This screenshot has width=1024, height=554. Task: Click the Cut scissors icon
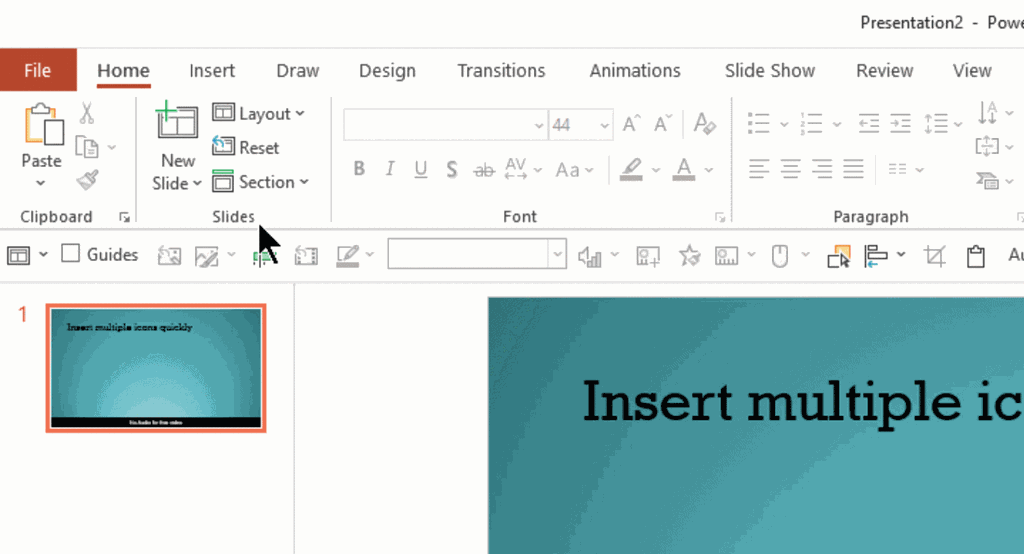pyautogui.click(x=87, y=113)
